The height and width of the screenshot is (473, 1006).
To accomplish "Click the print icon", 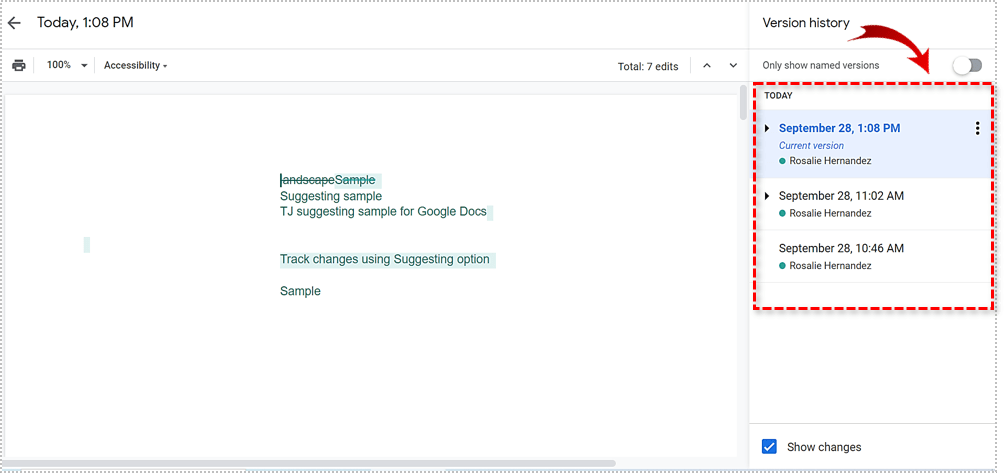I will point(18,65).
